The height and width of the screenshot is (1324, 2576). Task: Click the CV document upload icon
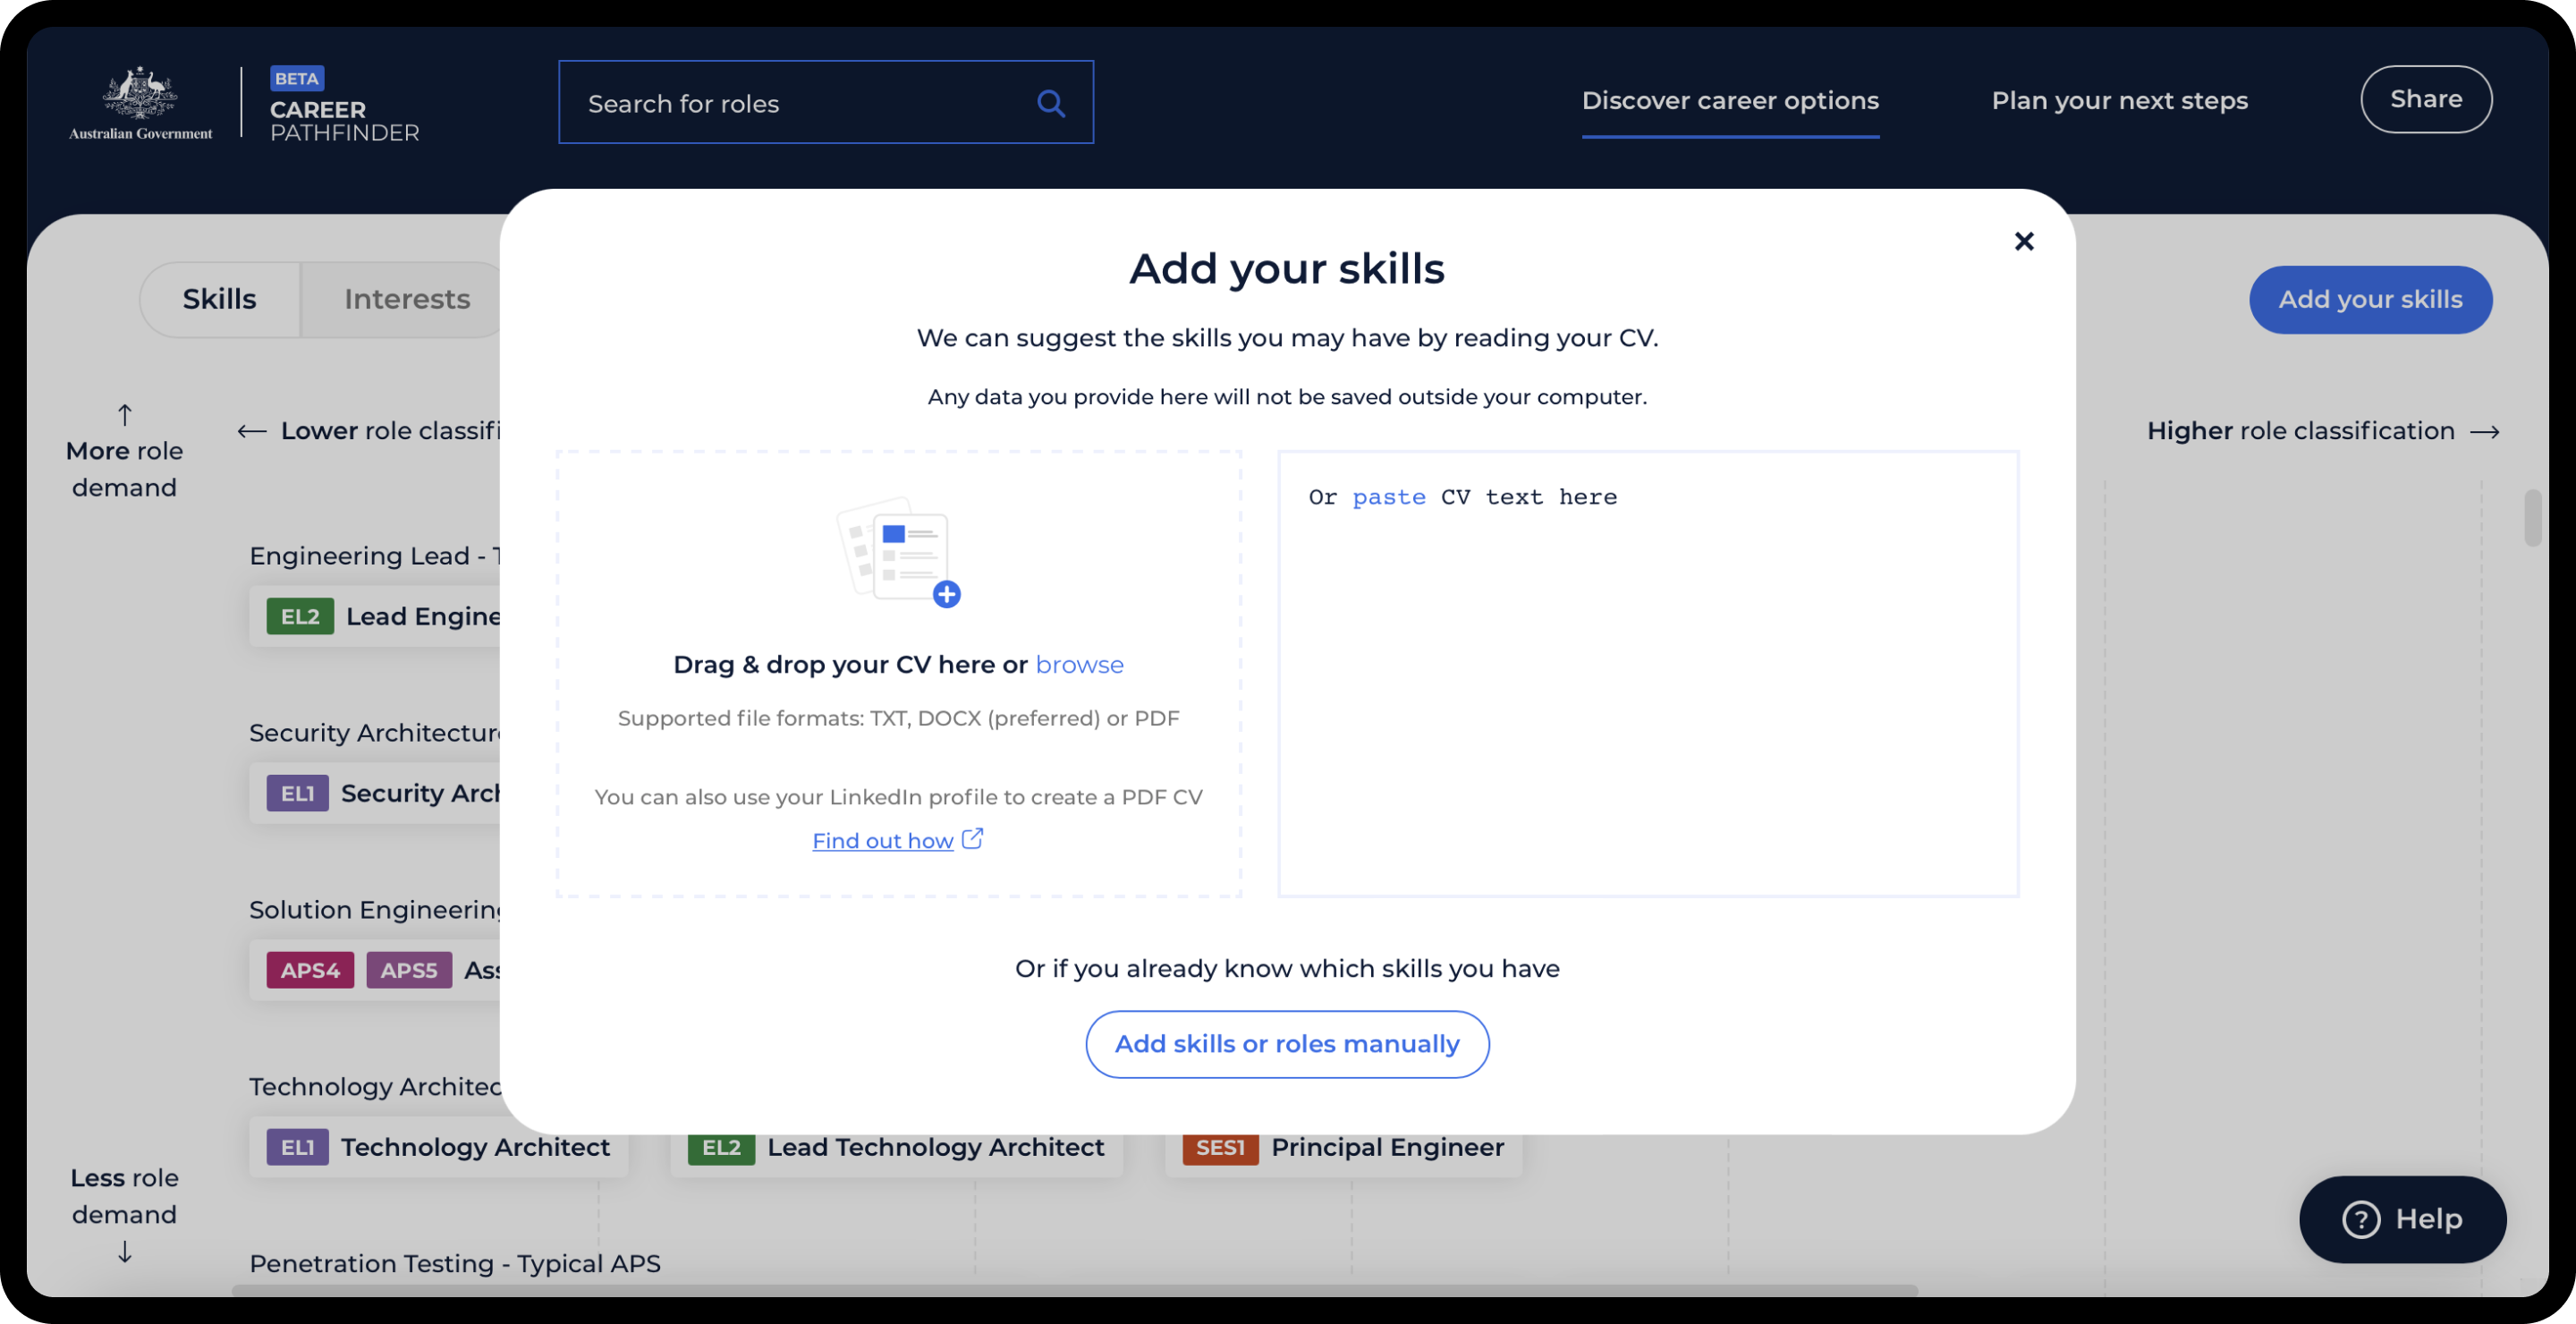click(x=898, y=552)
